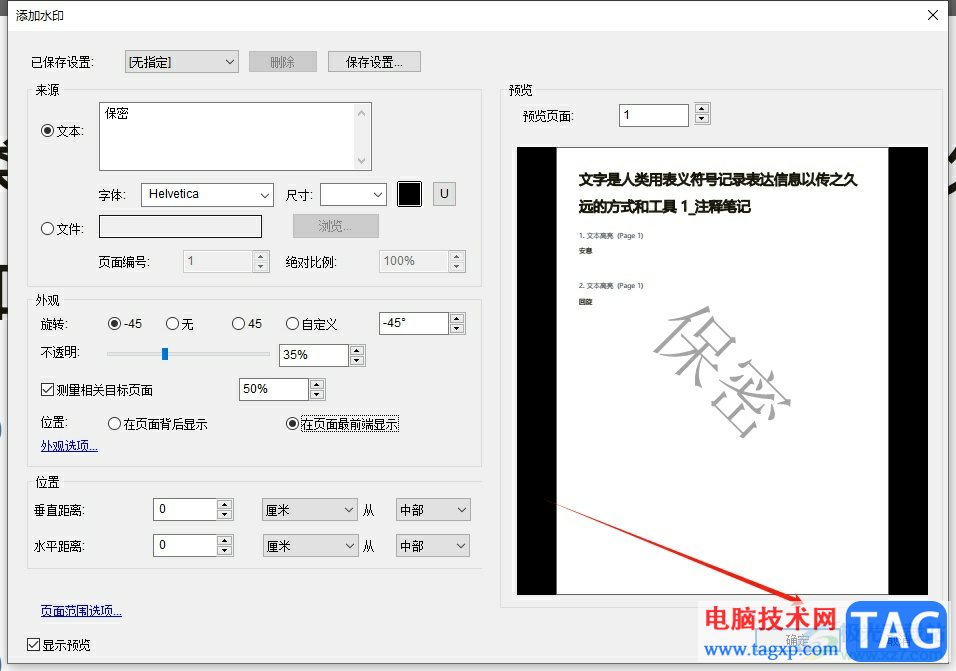Image resolution: width=956 pixels, height=671 pixels.
Task: Select the 文件 source radio button
Action: 47,229
